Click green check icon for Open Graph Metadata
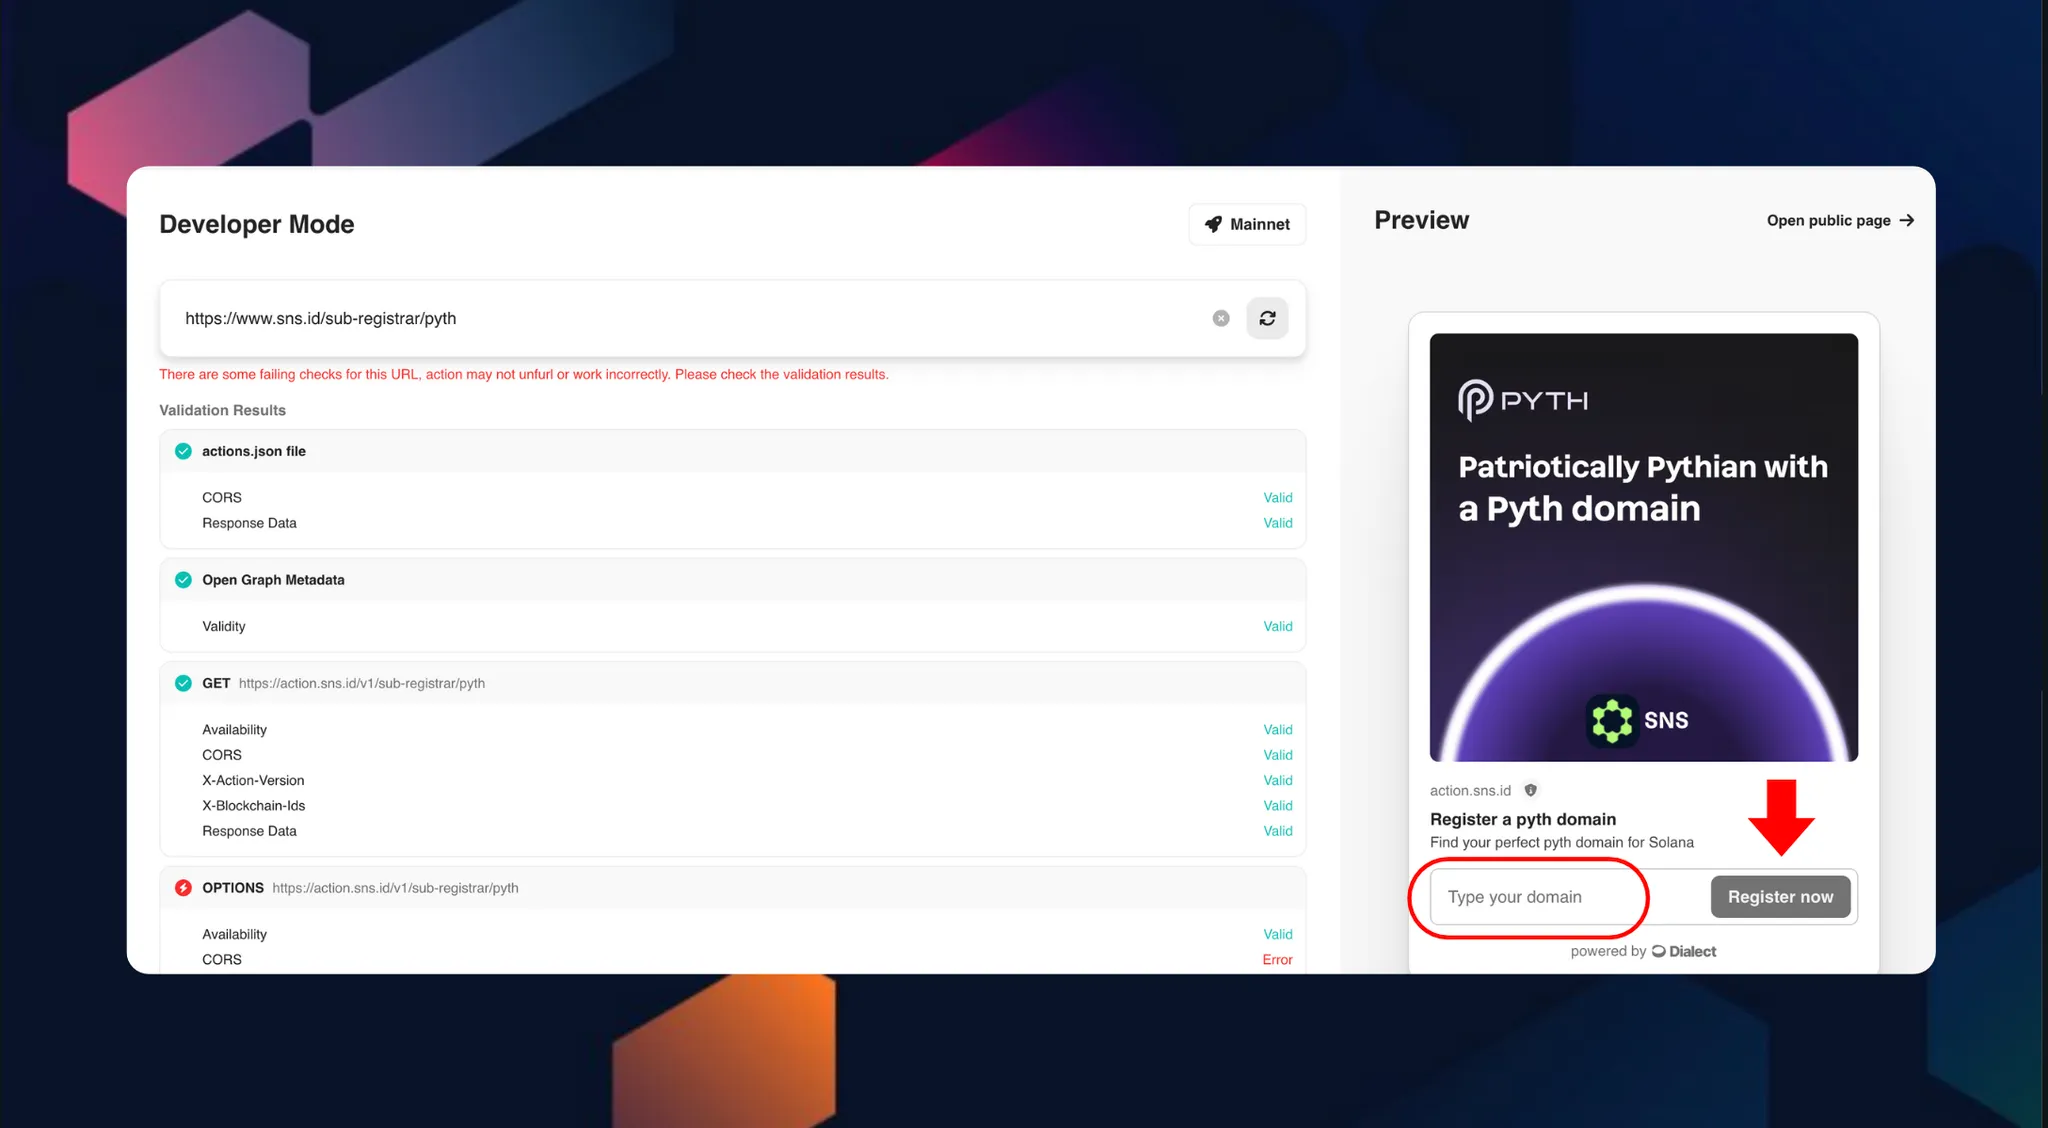The image size is (2048, 1128). (183, 580)
